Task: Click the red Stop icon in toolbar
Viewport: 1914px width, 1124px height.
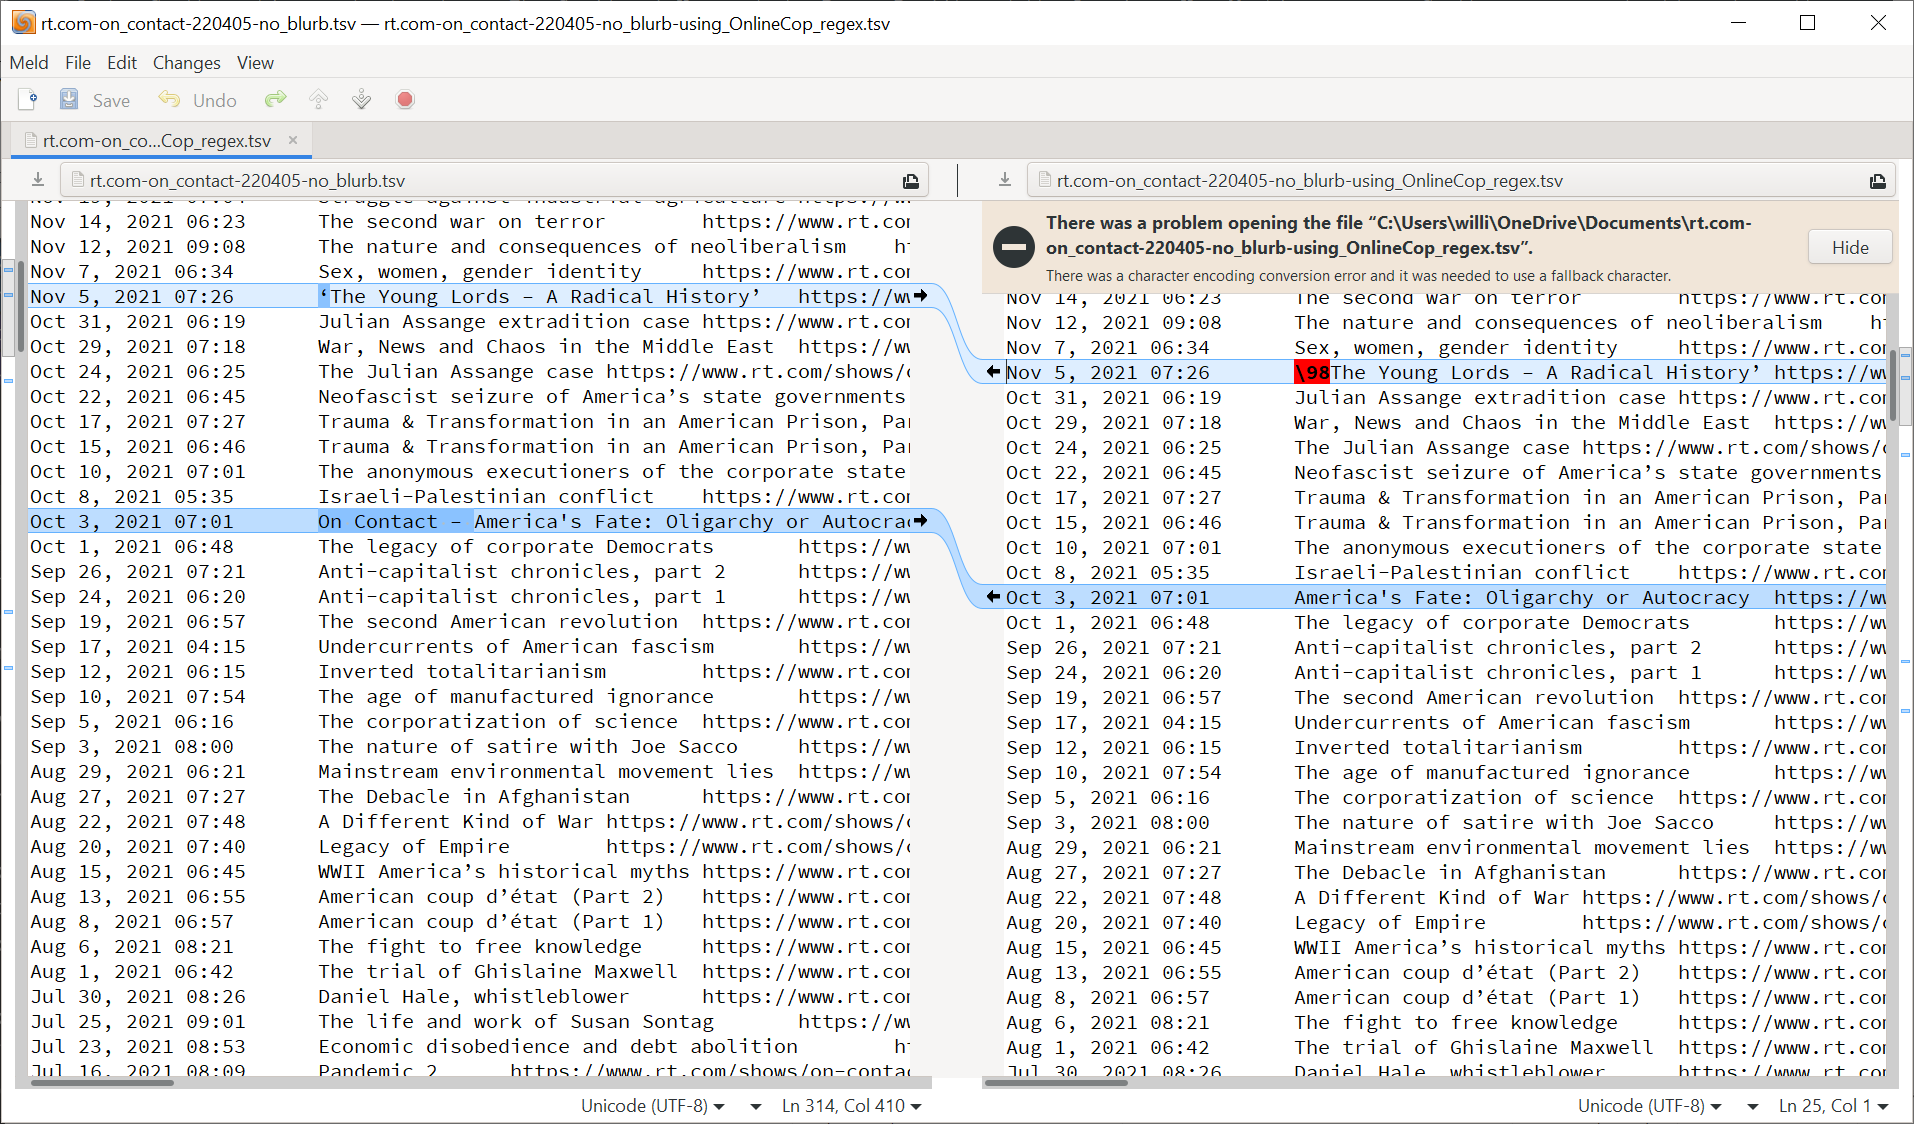Action: click(x=405, y=100)
